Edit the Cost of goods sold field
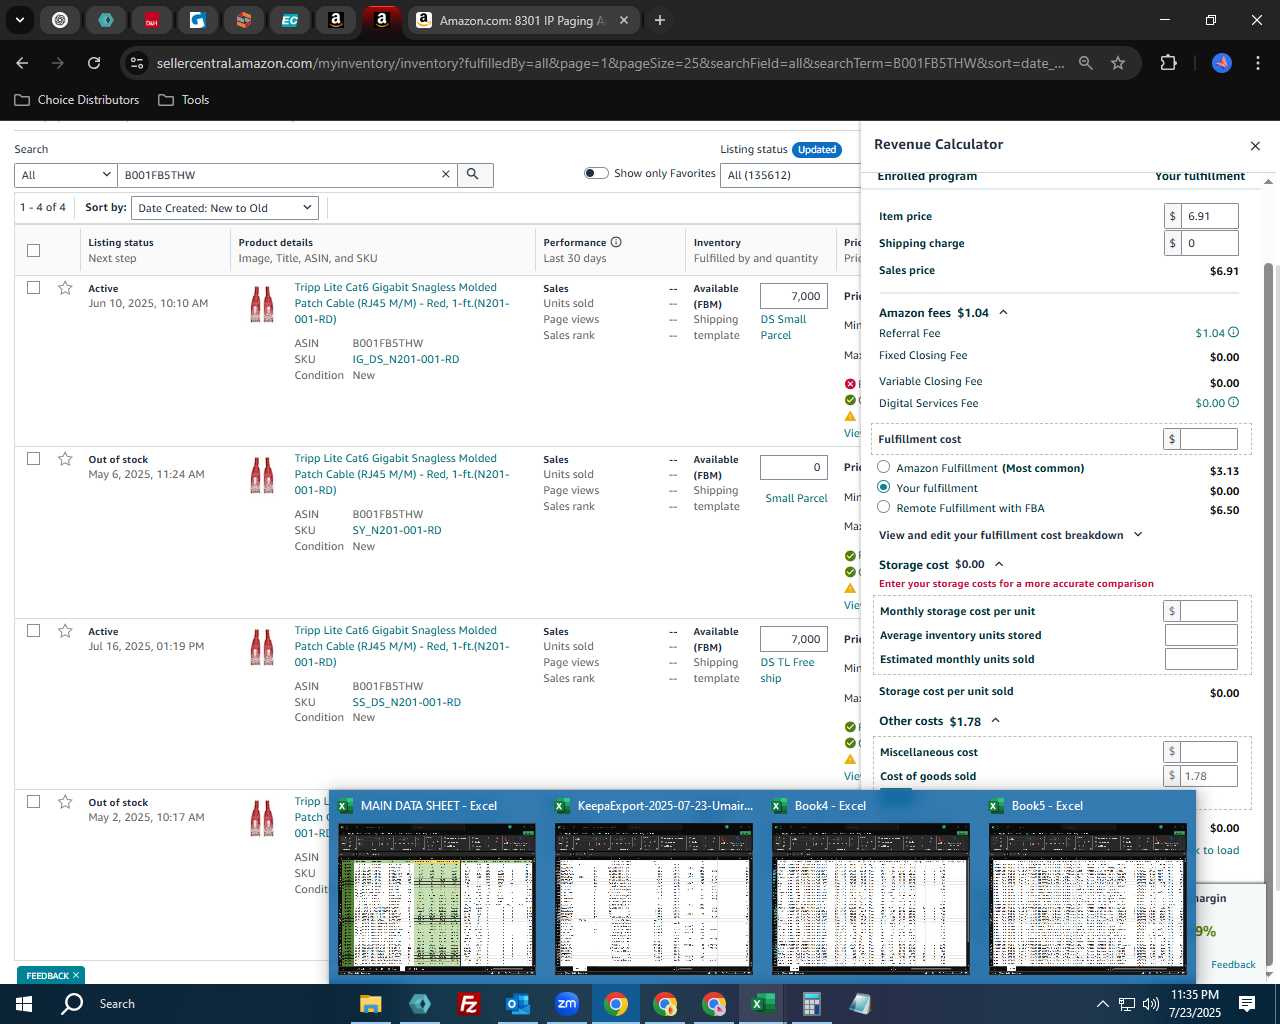 (1210, 776)
